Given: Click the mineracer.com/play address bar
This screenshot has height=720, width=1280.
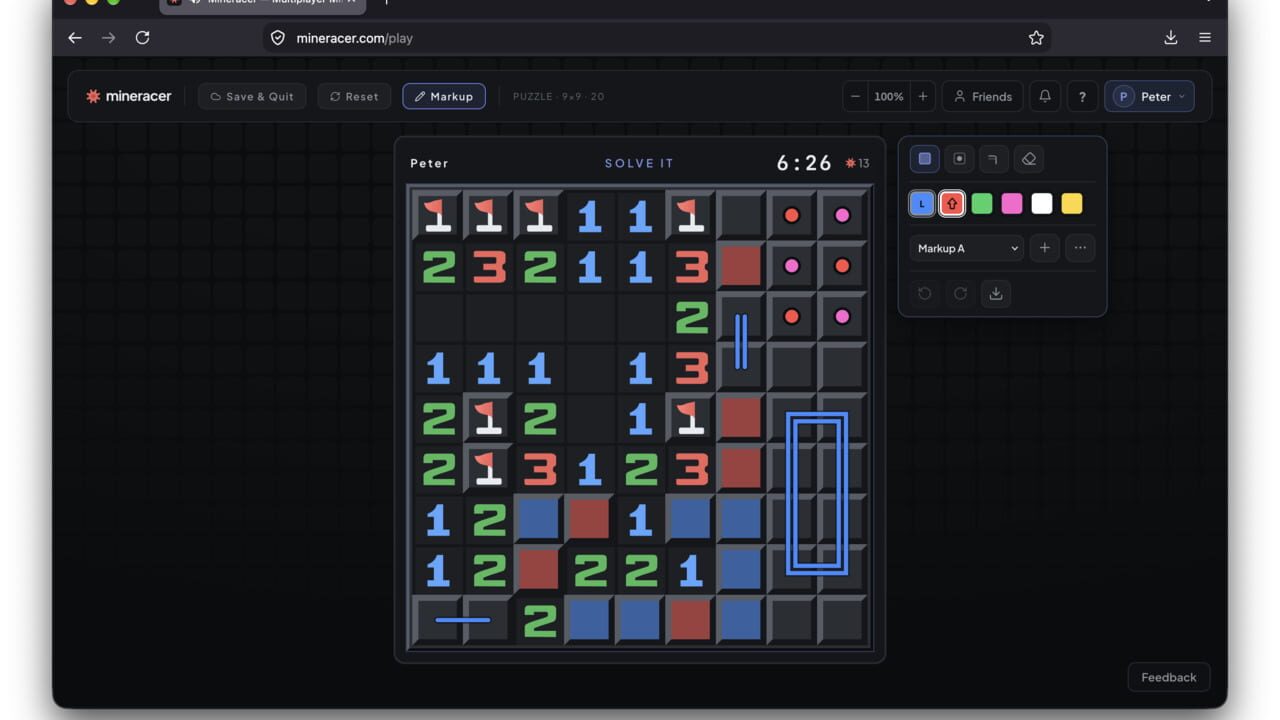Looking at the screenshot, I should tap(657, 38).
